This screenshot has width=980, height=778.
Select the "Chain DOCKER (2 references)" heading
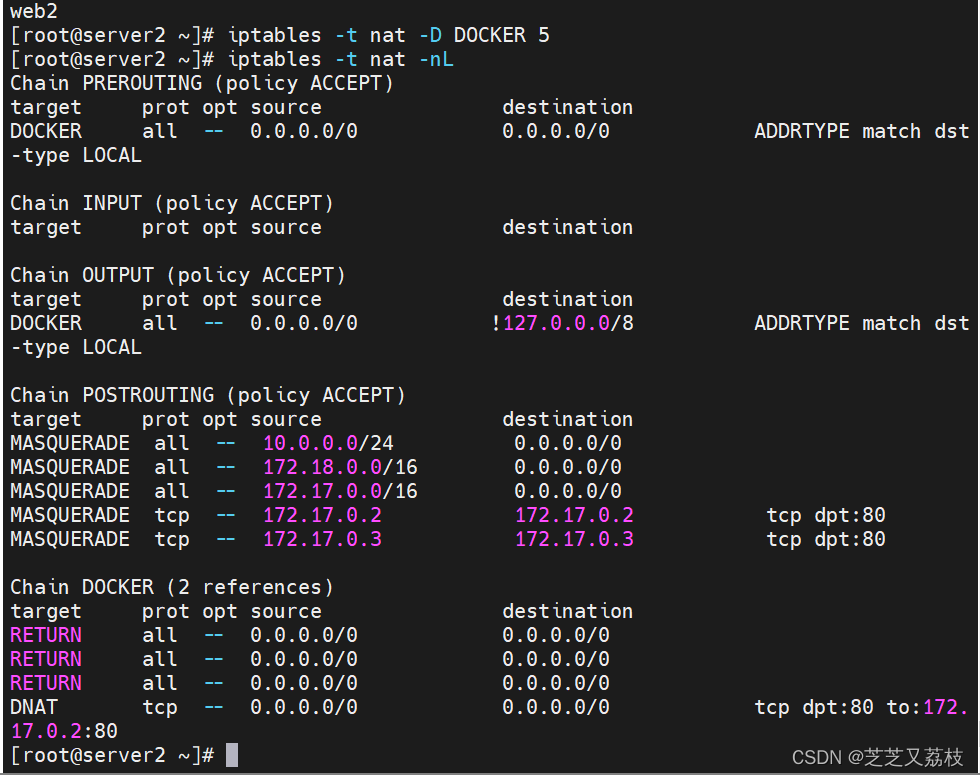[172, 587]
